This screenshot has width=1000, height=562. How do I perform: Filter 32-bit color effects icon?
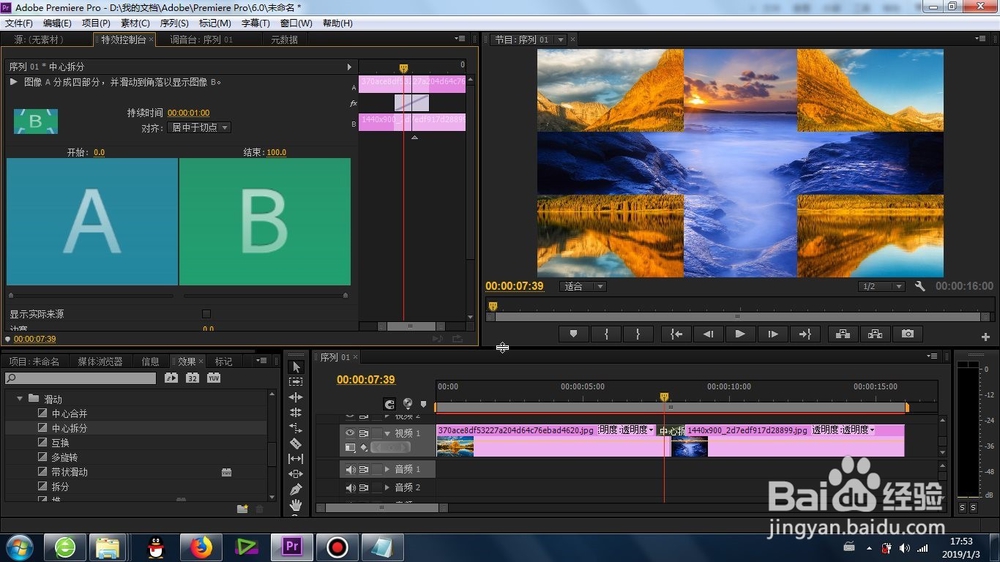coord(192,378)
